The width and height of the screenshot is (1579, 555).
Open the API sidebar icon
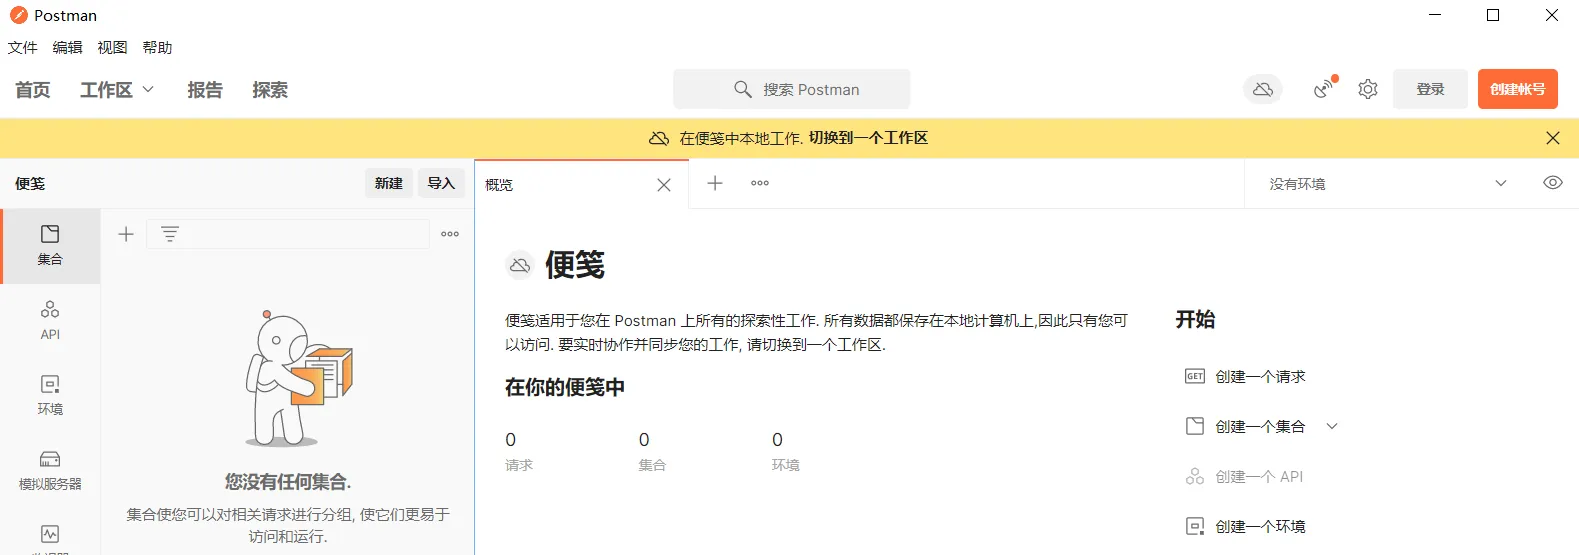50,319
